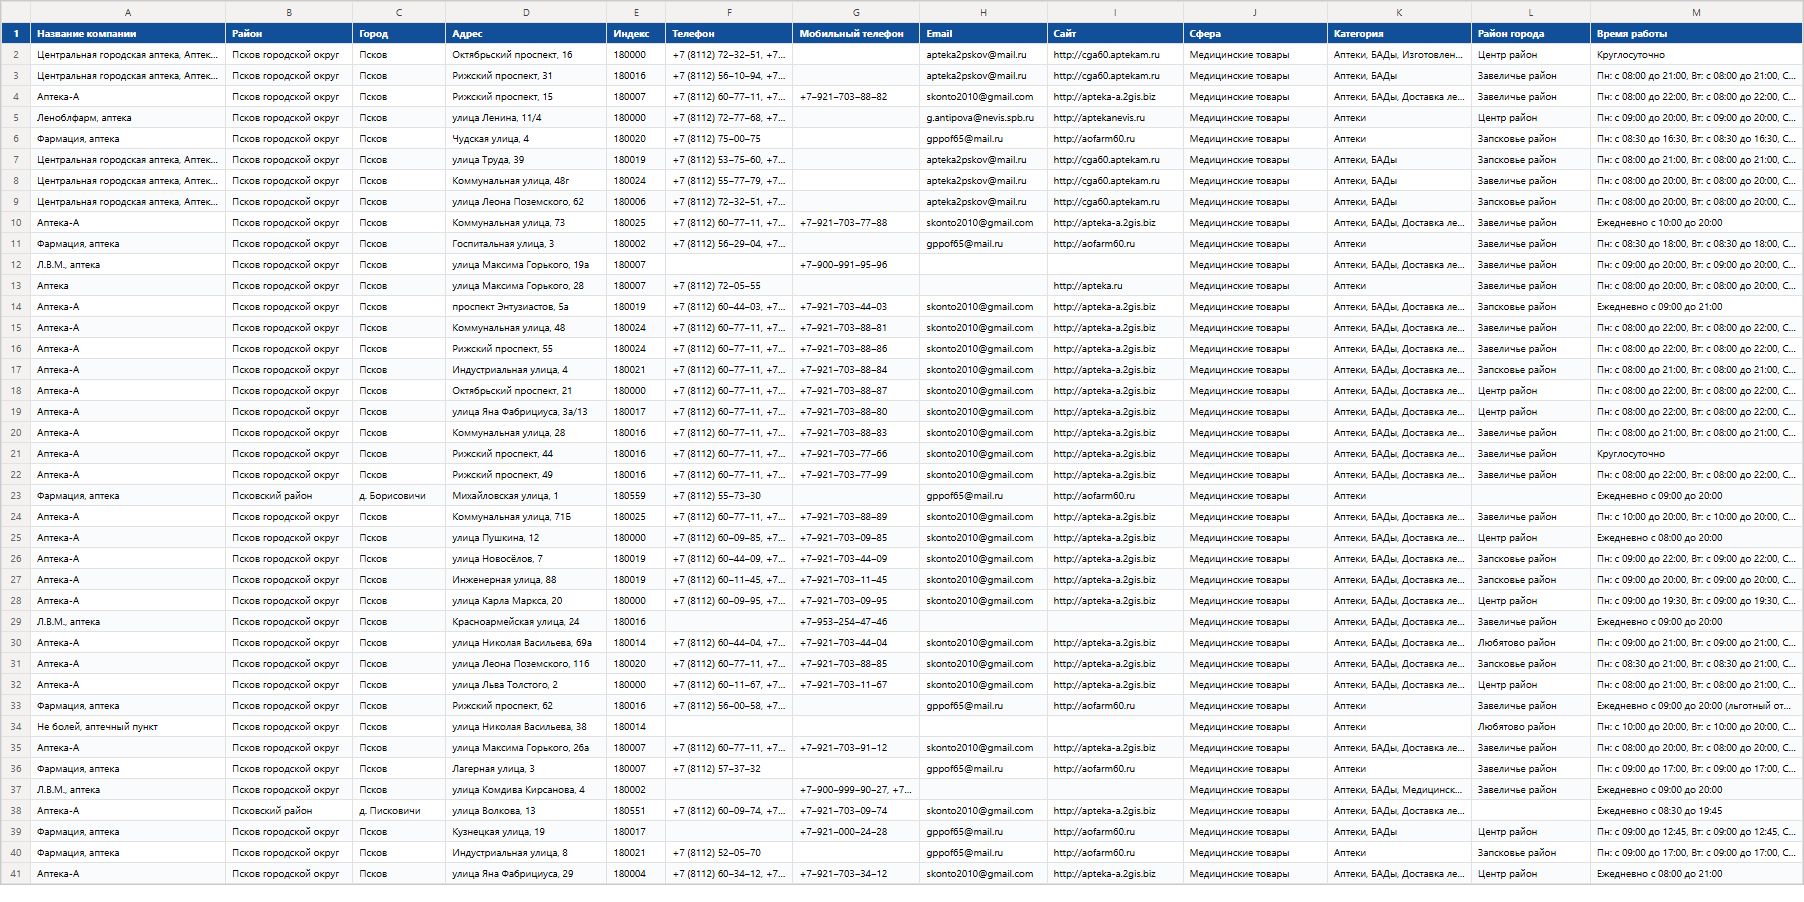Select the 'улица Льва Толстого, 2' cell
The image size is (1804, 902).
point(526,684)
